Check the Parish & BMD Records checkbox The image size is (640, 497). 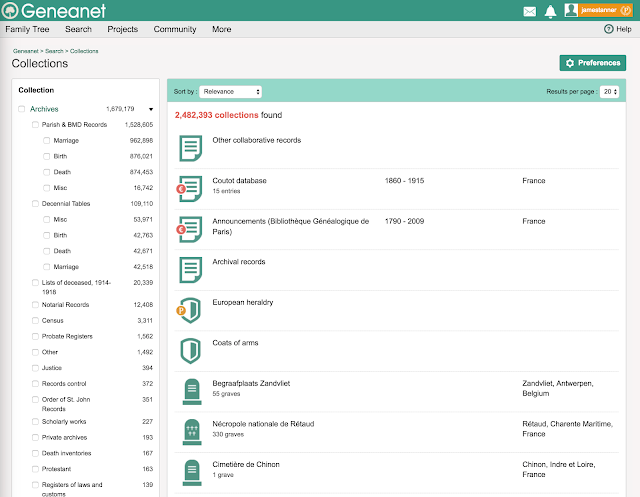35,124
